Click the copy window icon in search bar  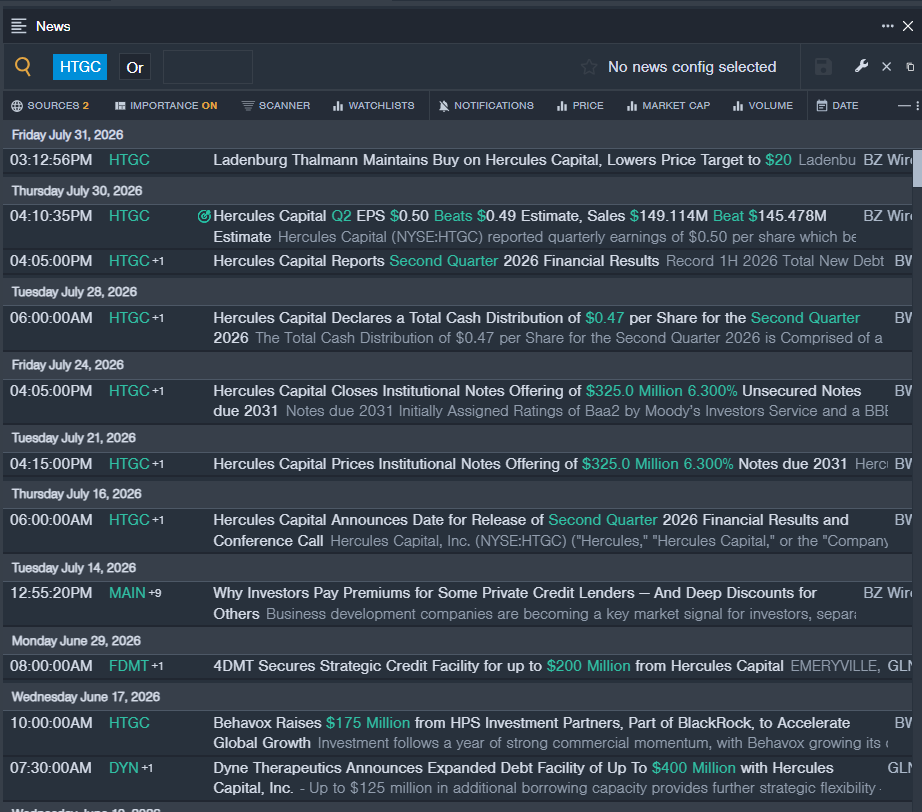click(910, 67)
